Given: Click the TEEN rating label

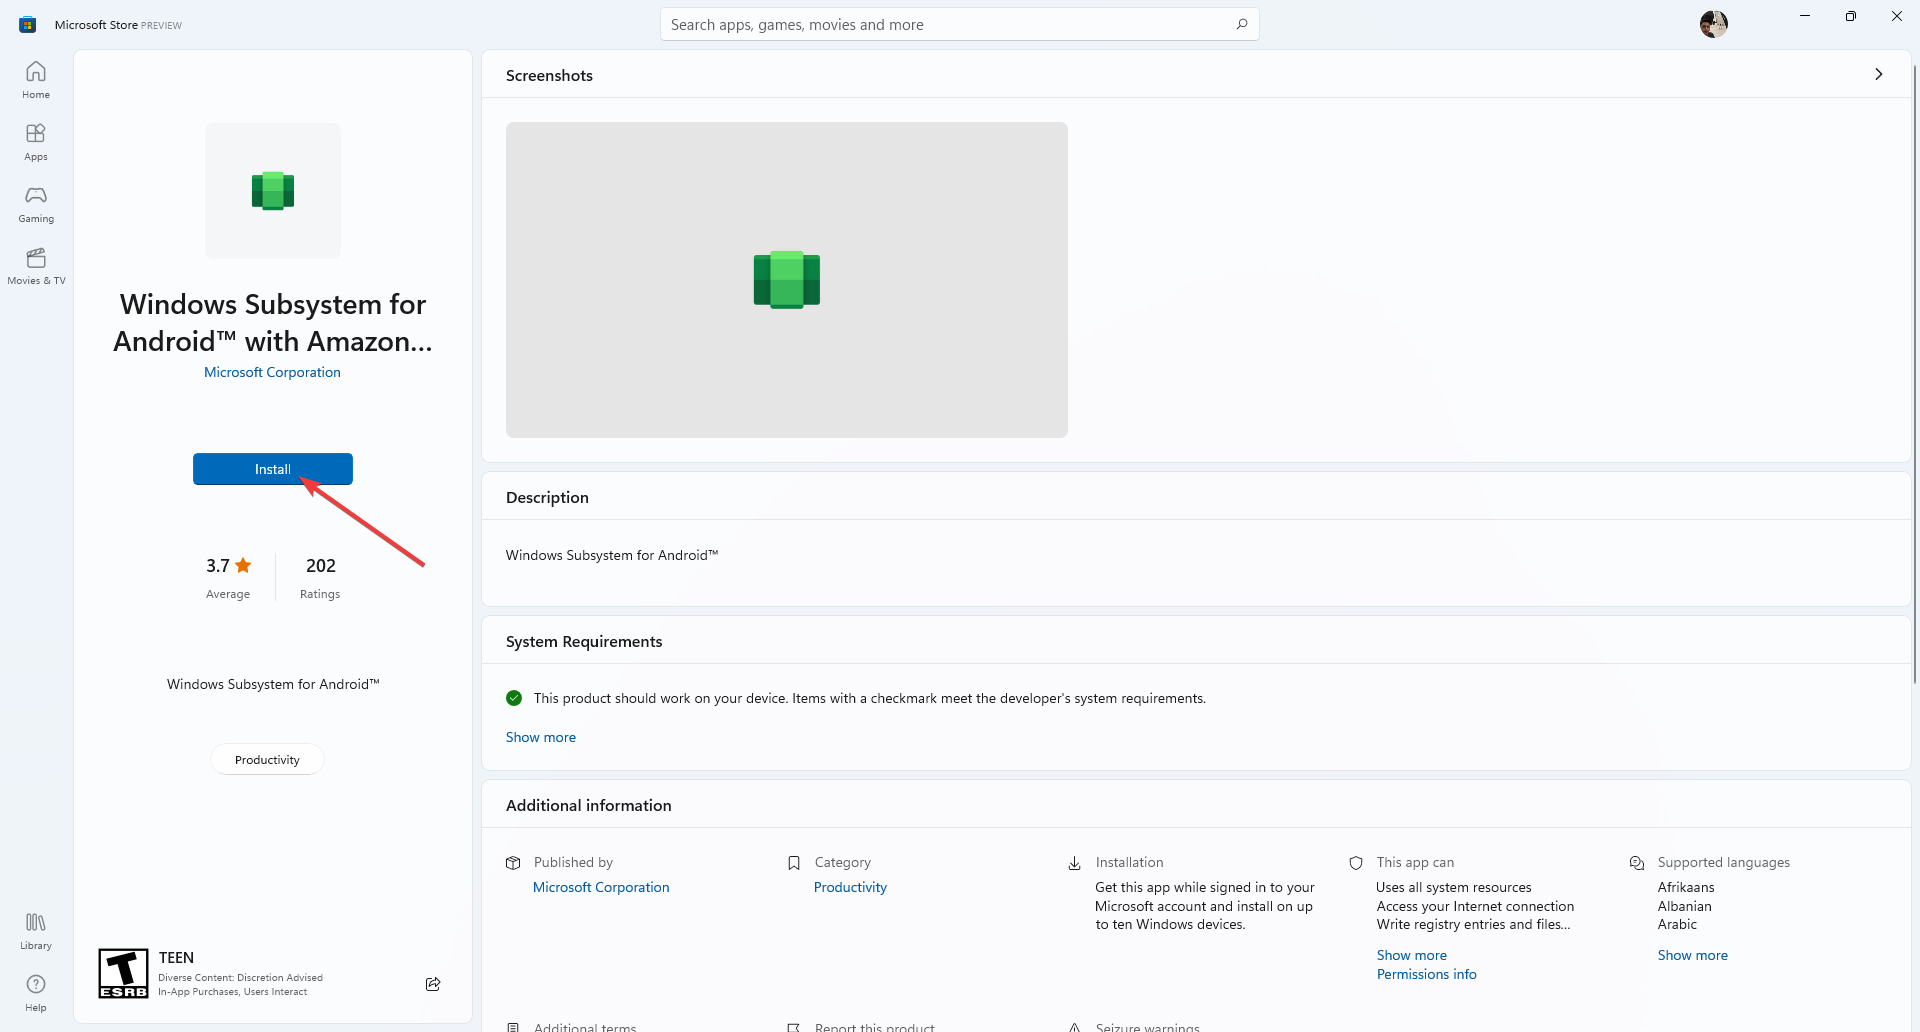Looking at the screenshot, I should click(x=176, y=958).
